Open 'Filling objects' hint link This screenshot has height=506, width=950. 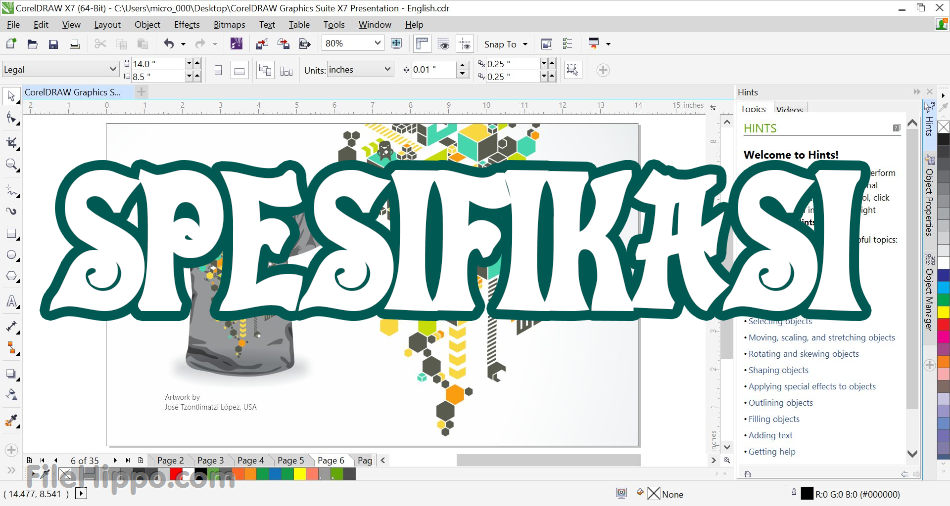click(x=774, y=419)
